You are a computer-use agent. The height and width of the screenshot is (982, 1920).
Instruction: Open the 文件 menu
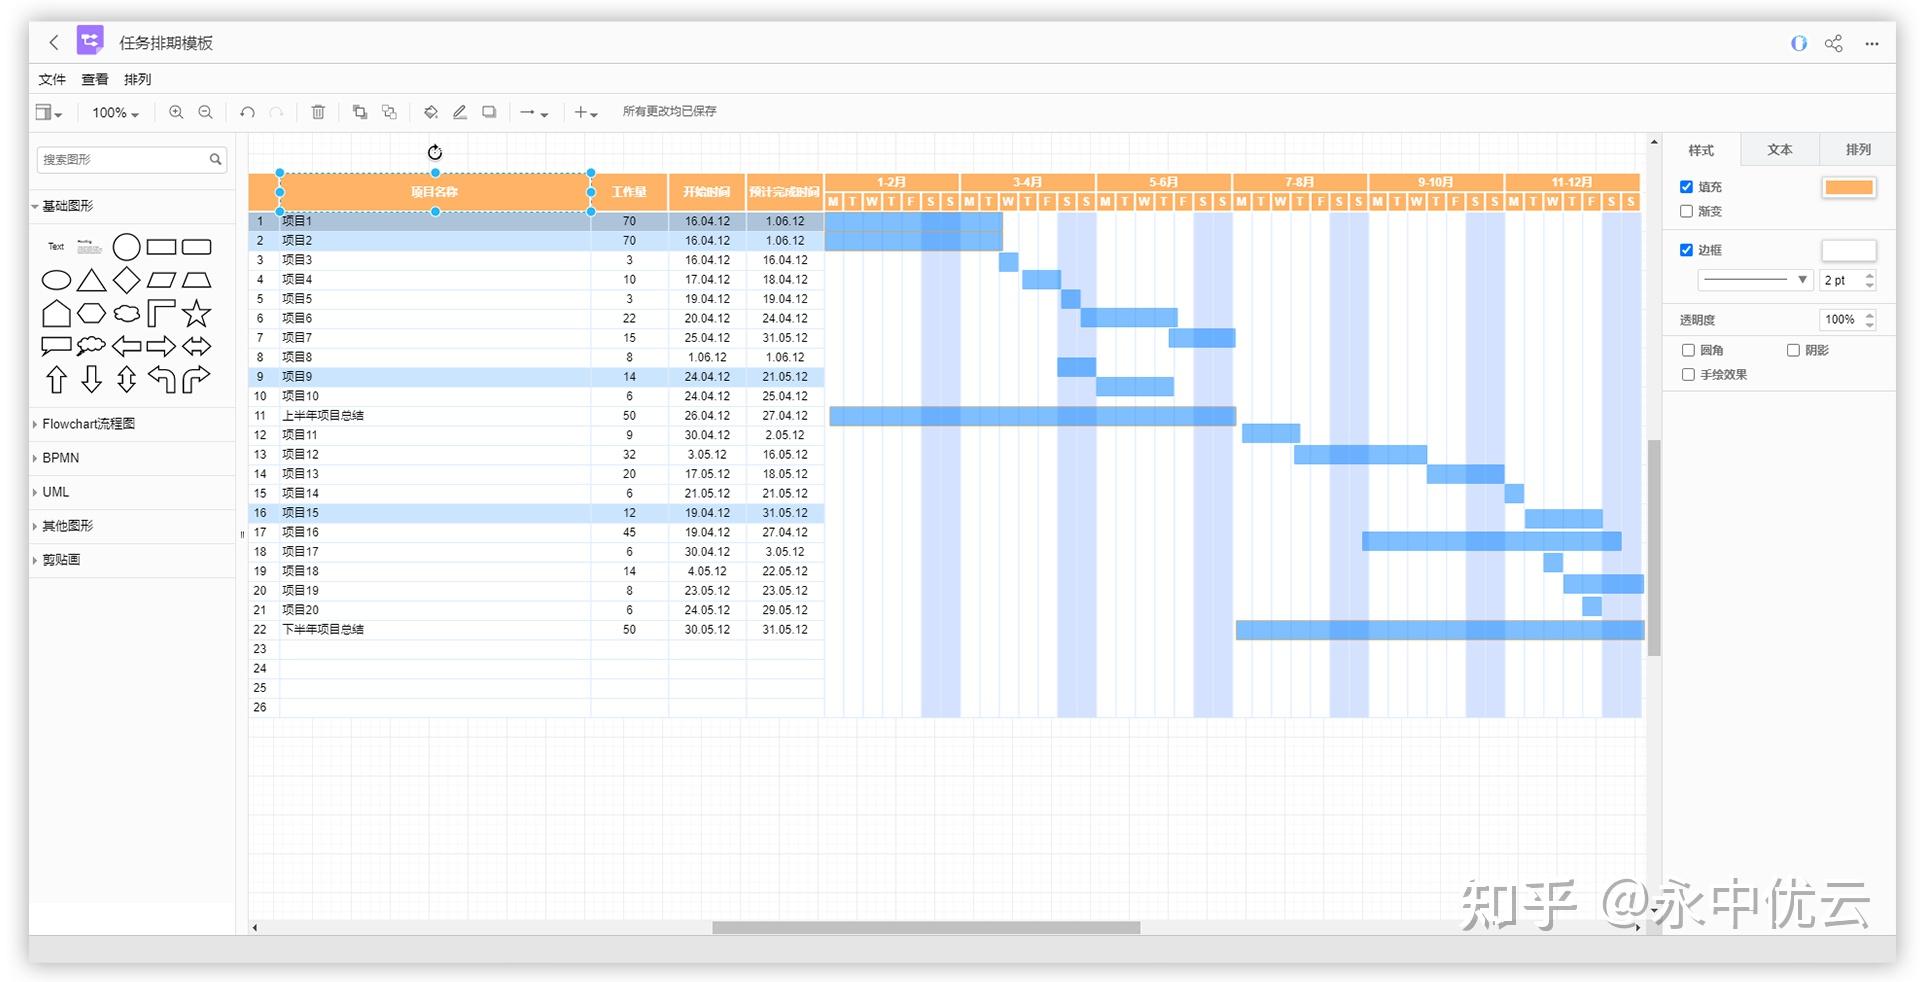[x=52, y=79]
